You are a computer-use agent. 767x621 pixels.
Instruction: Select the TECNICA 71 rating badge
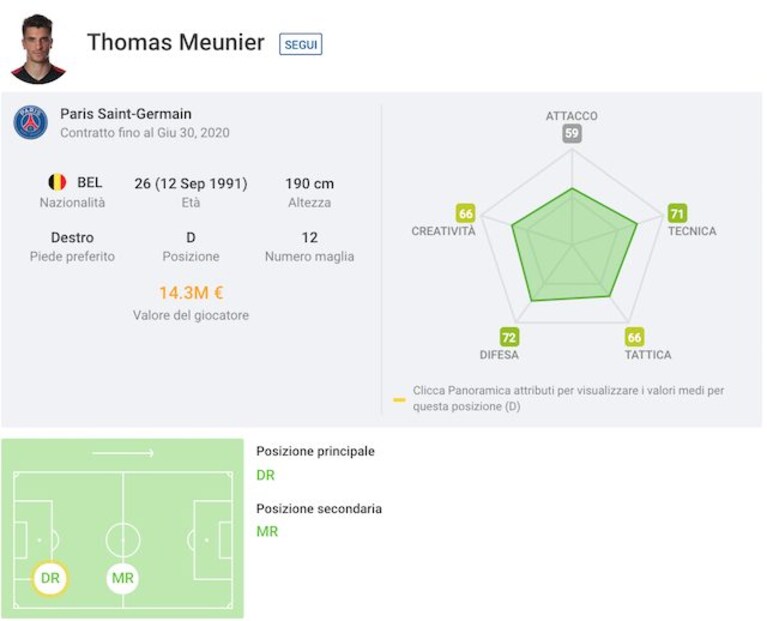(677, 213)
